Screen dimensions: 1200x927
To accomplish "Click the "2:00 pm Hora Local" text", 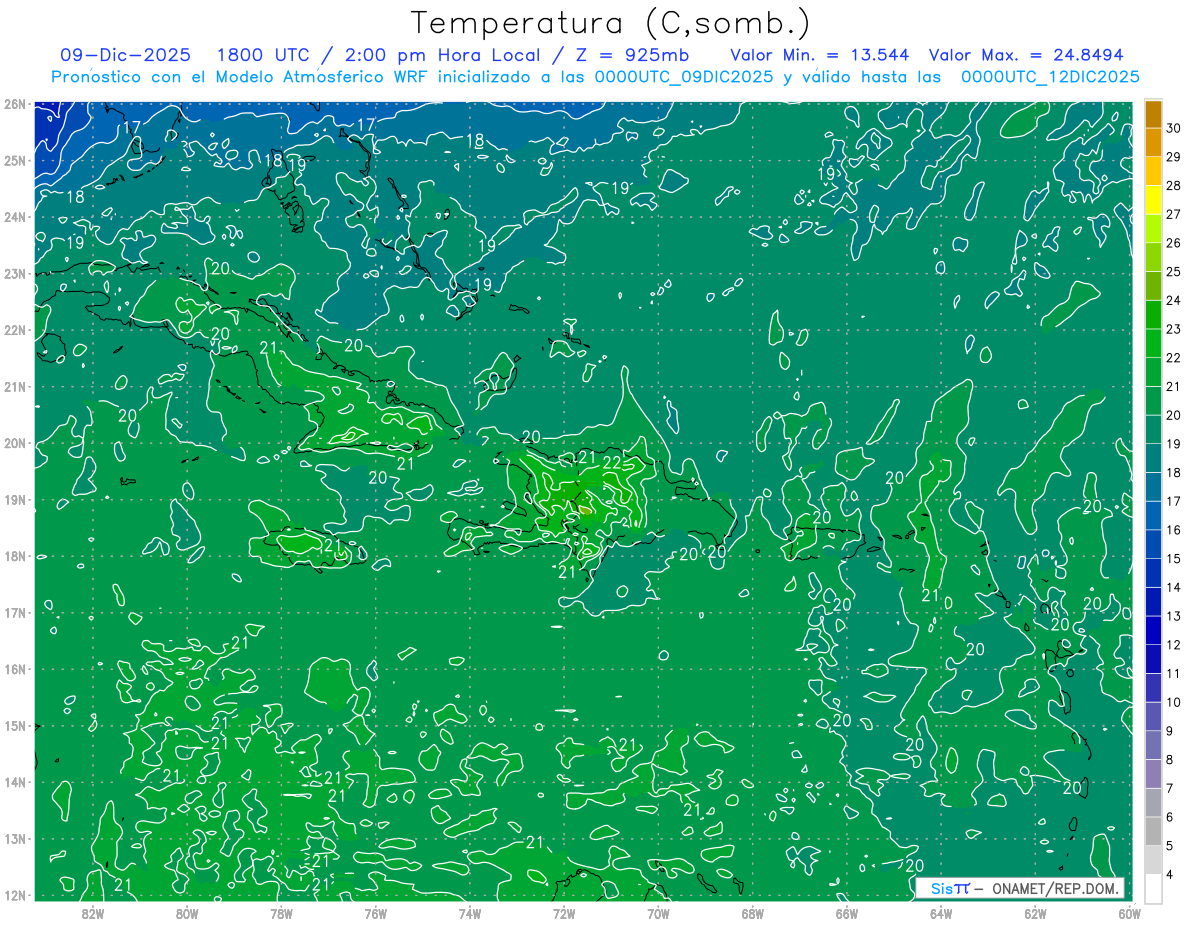I will click(x=440, y=55).
